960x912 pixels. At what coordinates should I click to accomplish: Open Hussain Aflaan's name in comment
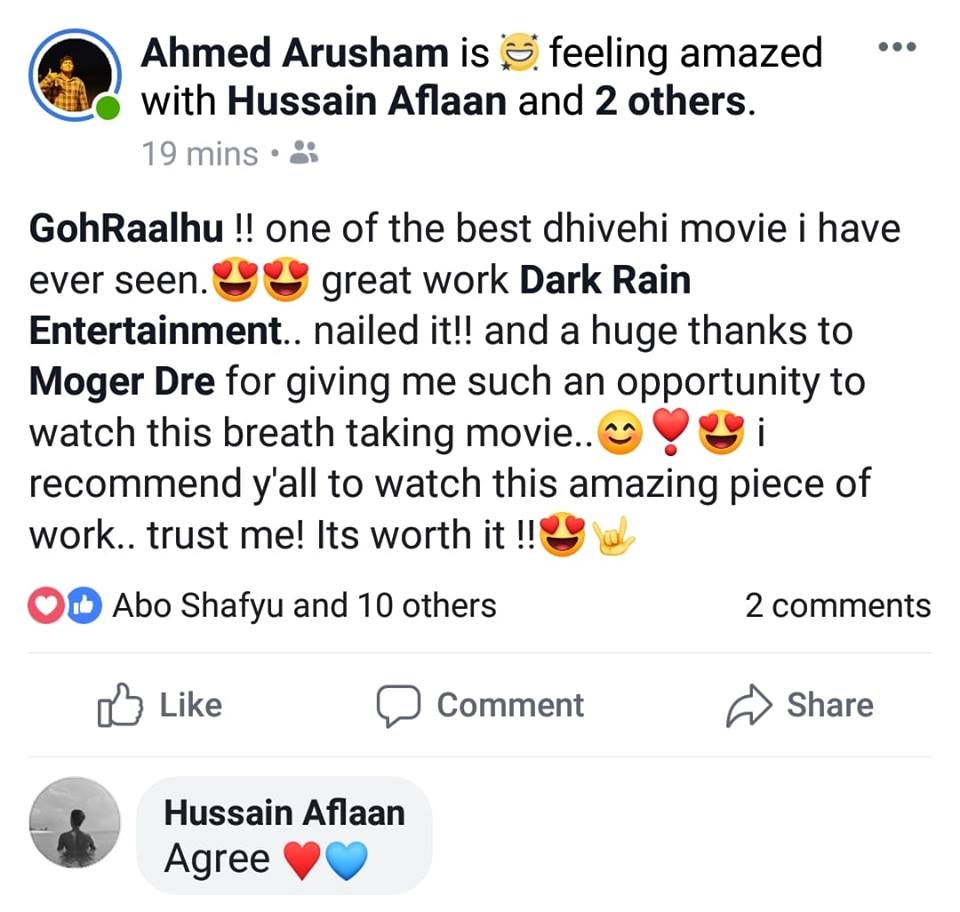point(284,813)
